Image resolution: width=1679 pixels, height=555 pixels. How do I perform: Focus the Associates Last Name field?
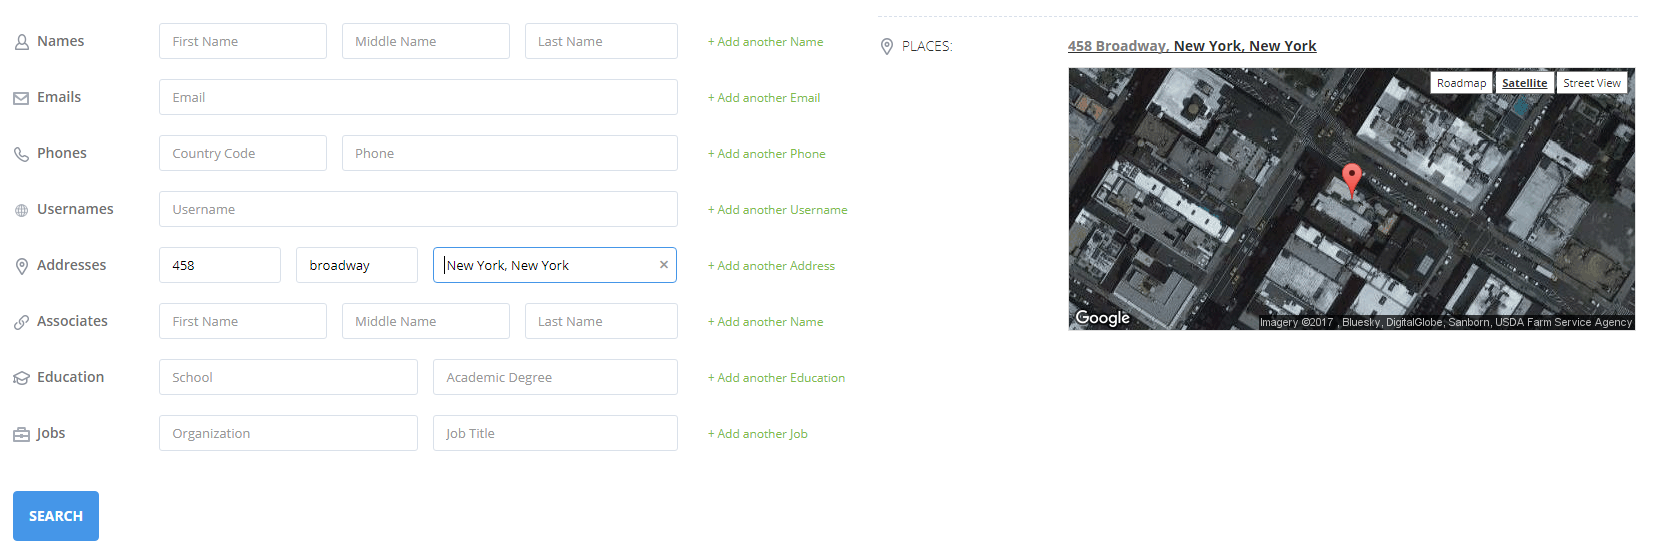(x=601, y=321)
